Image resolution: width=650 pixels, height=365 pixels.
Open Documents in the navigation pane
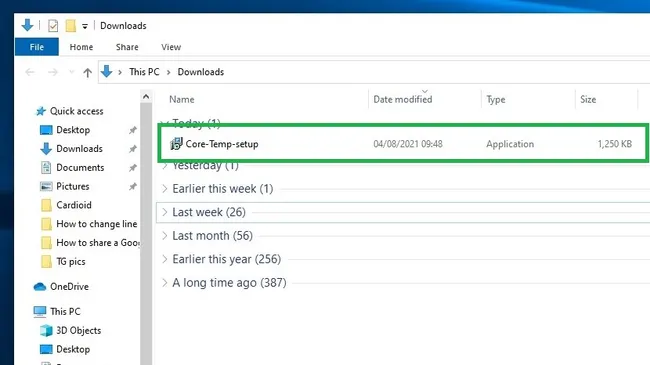tap(80, 168)
